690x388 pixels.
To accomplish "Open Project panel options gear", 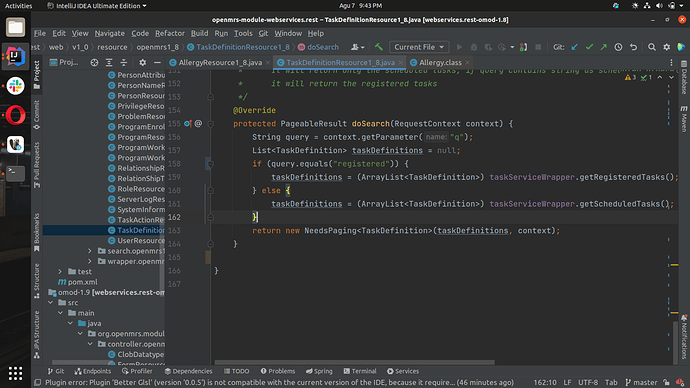I will point(143,62).
